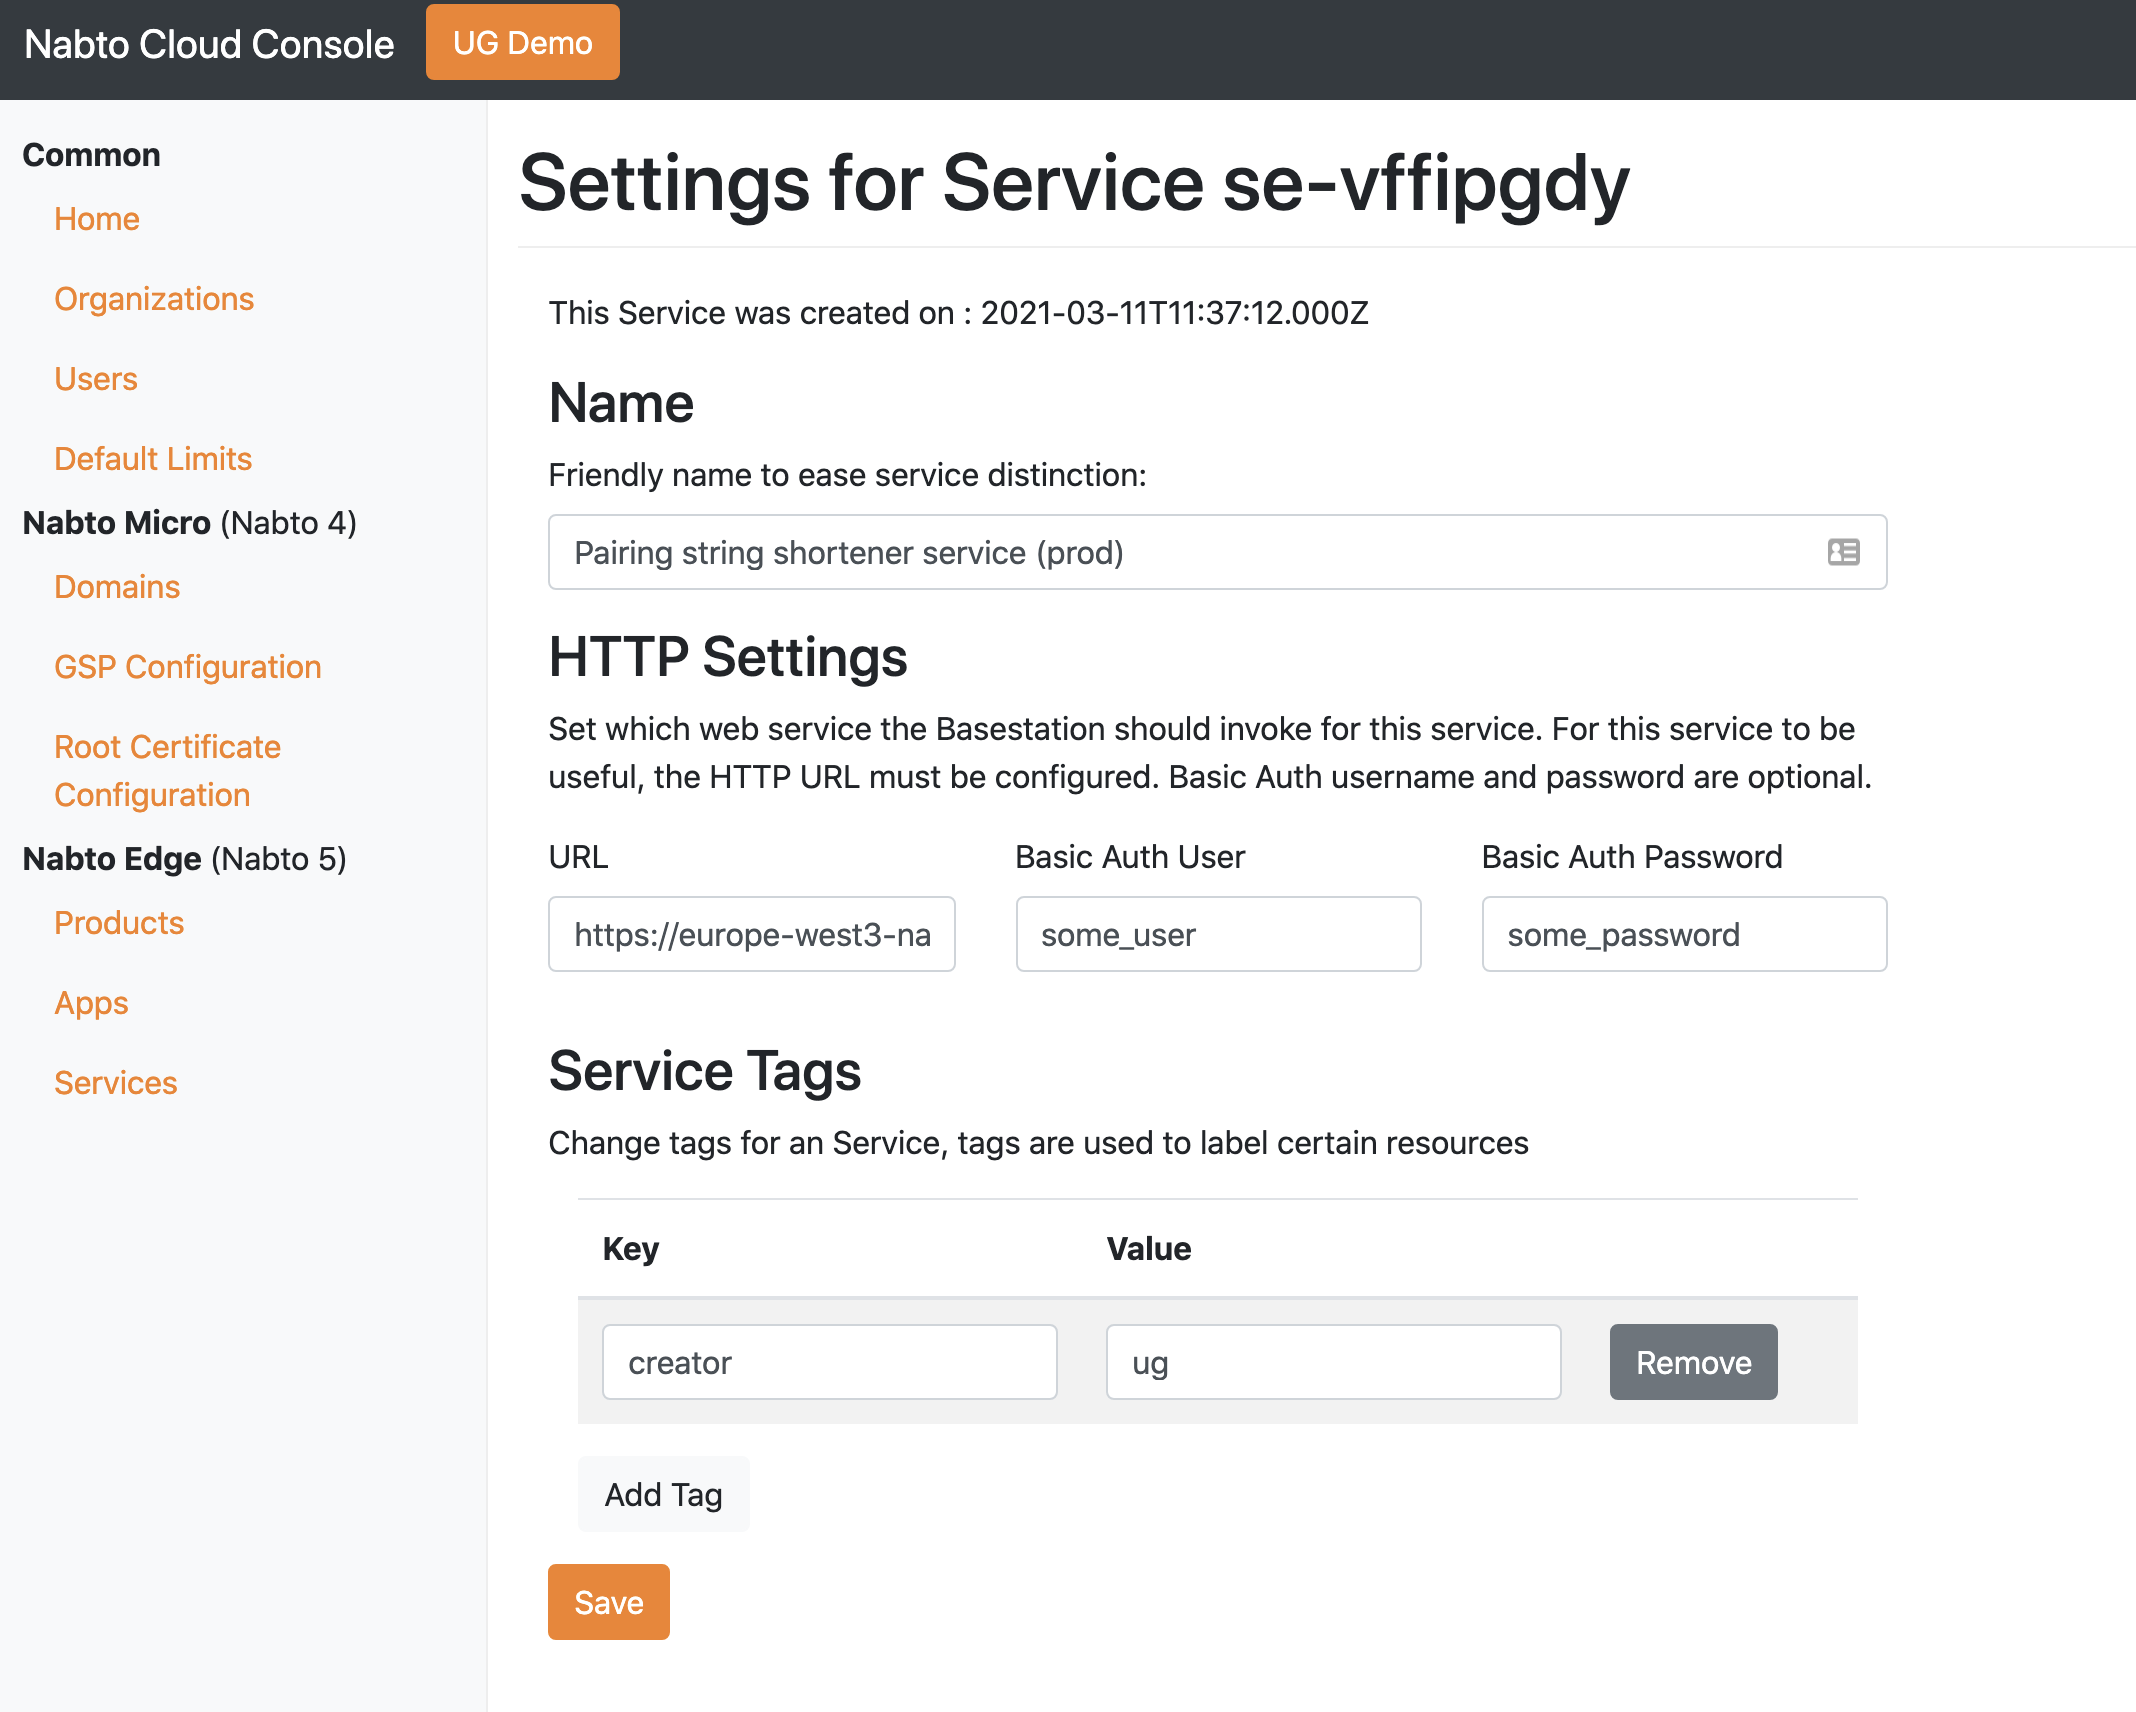Navigate to Services sidebar link
The width and height of the screenshot is (2136, 1712).
(116, 1083)
